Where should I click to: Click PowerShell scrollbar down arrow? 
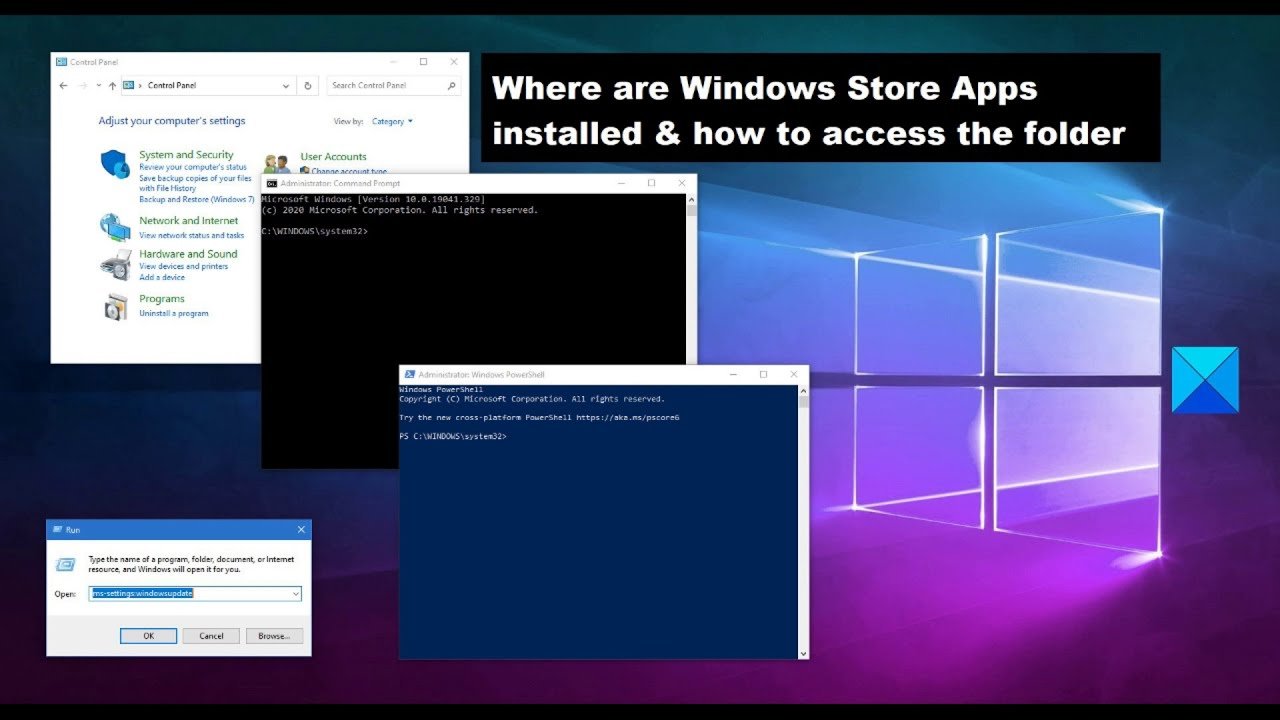803,653
